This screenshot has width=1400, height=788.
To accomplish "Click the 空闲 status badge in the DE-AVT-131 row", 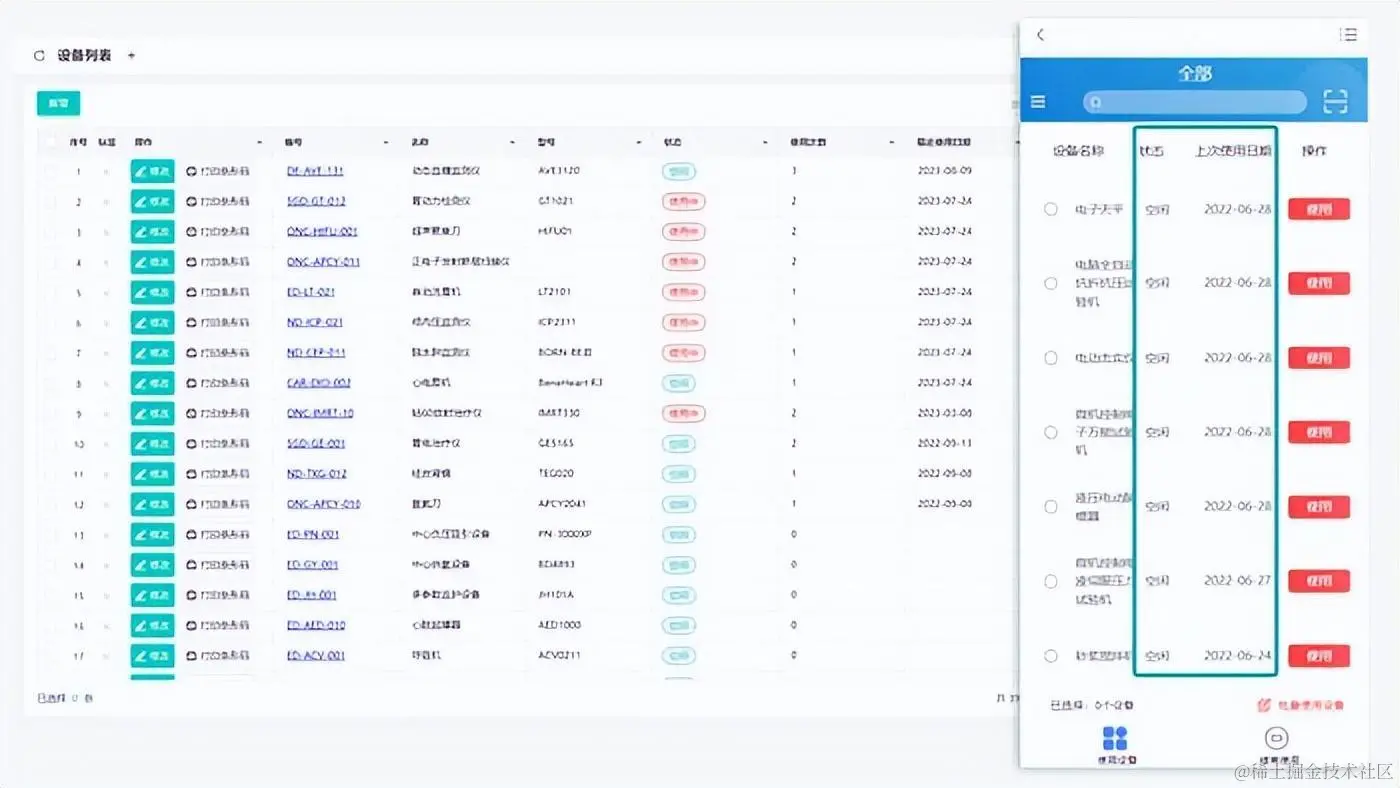I will tap(678, 171).
